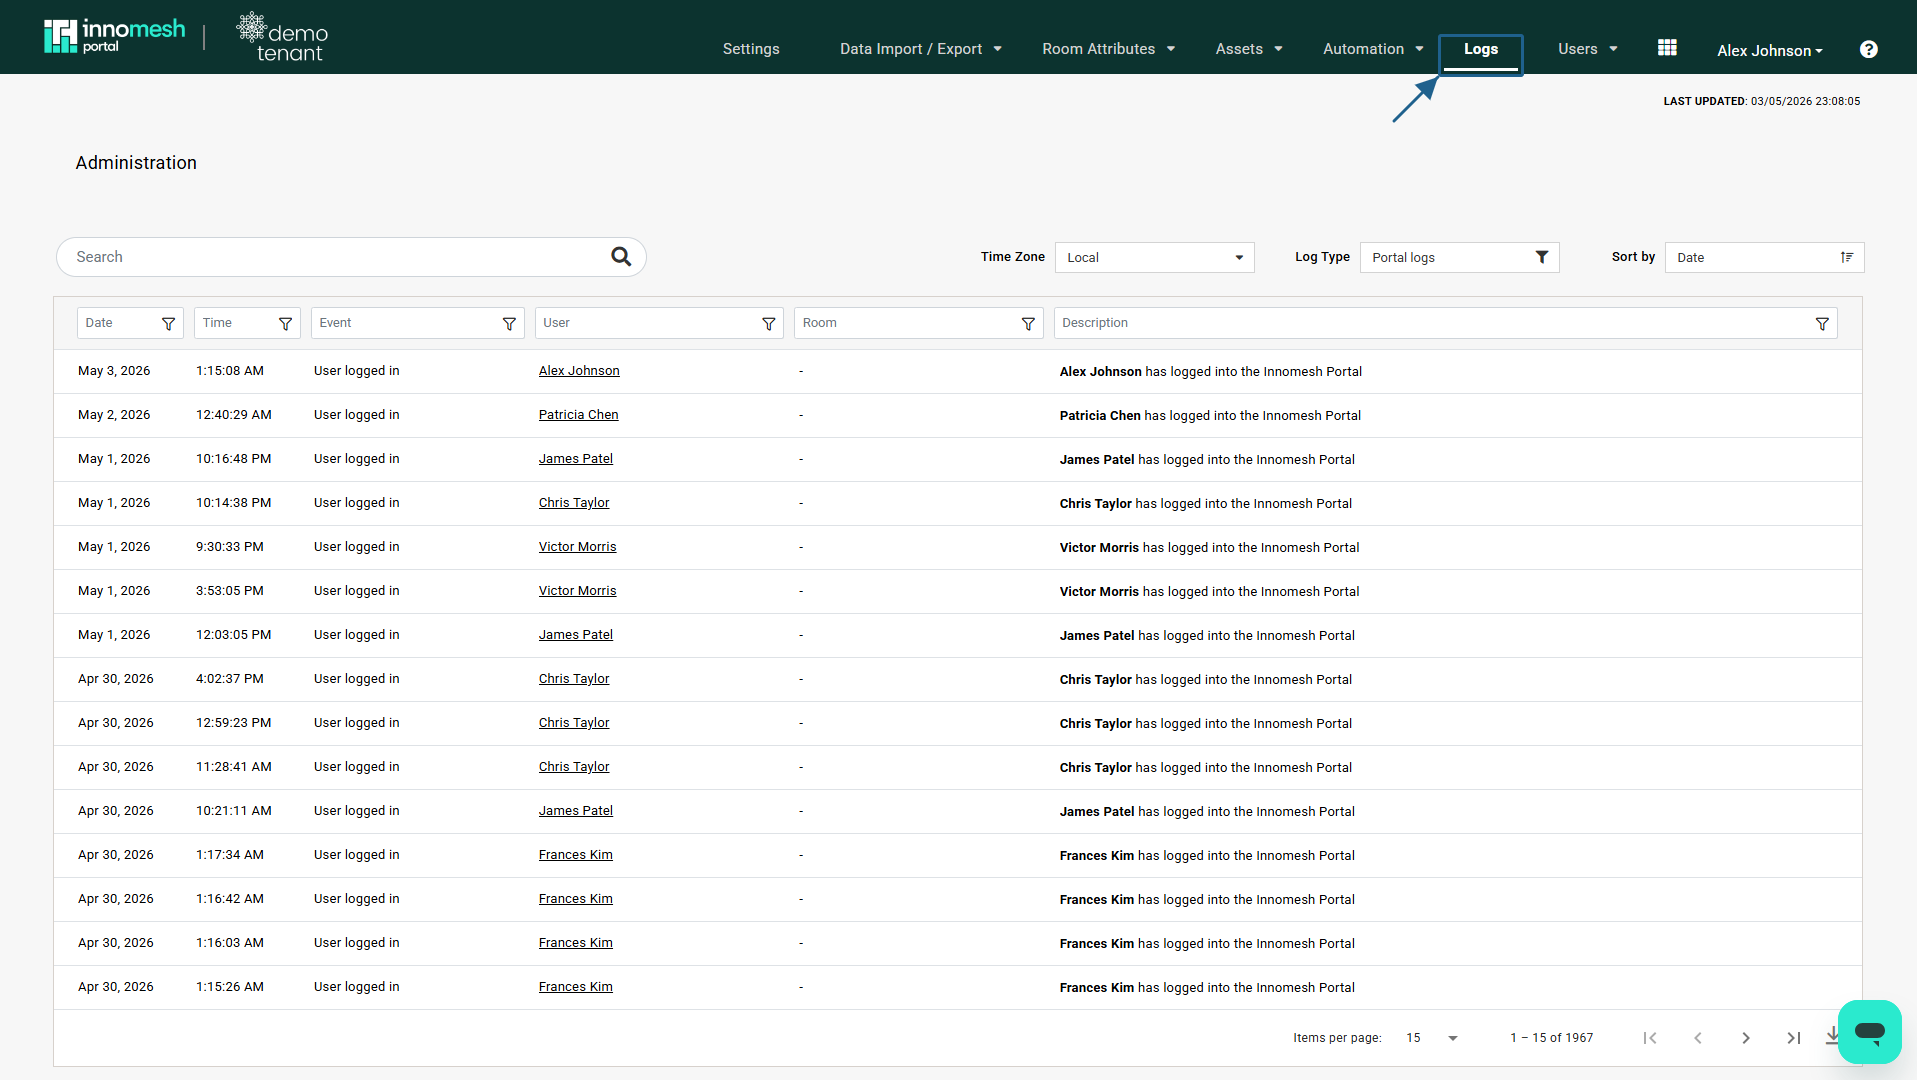The image size is (1917, 1080).
Task: Expand the Automation menu
Action: coord(1373,49)
